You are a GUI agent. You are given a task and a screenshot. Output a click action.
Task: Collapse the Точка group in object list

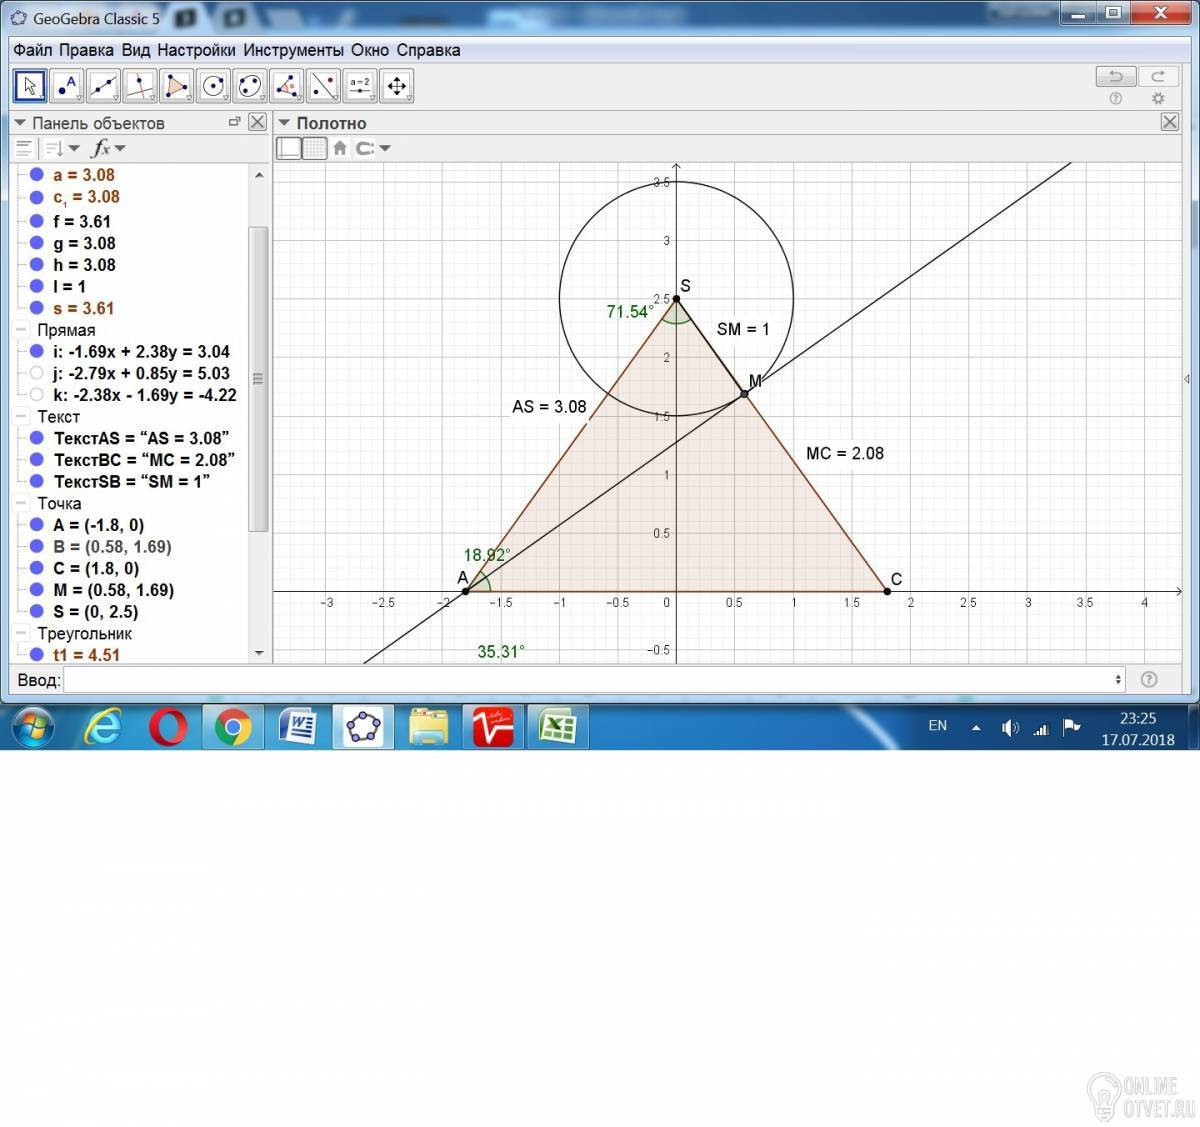point(22,504)
